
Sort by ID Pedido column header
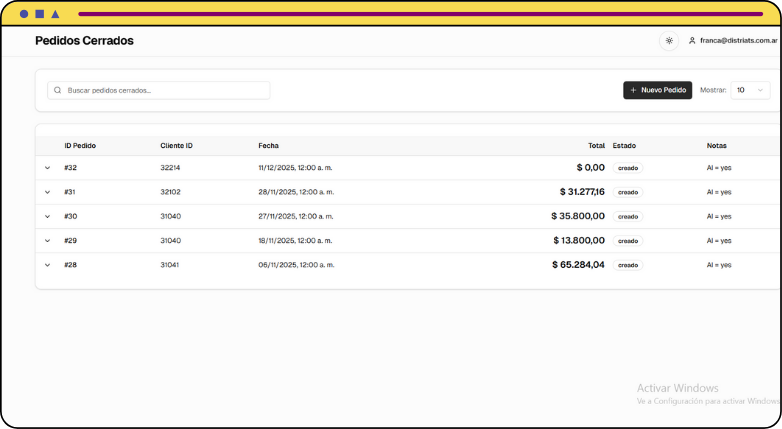click(80, 146)
